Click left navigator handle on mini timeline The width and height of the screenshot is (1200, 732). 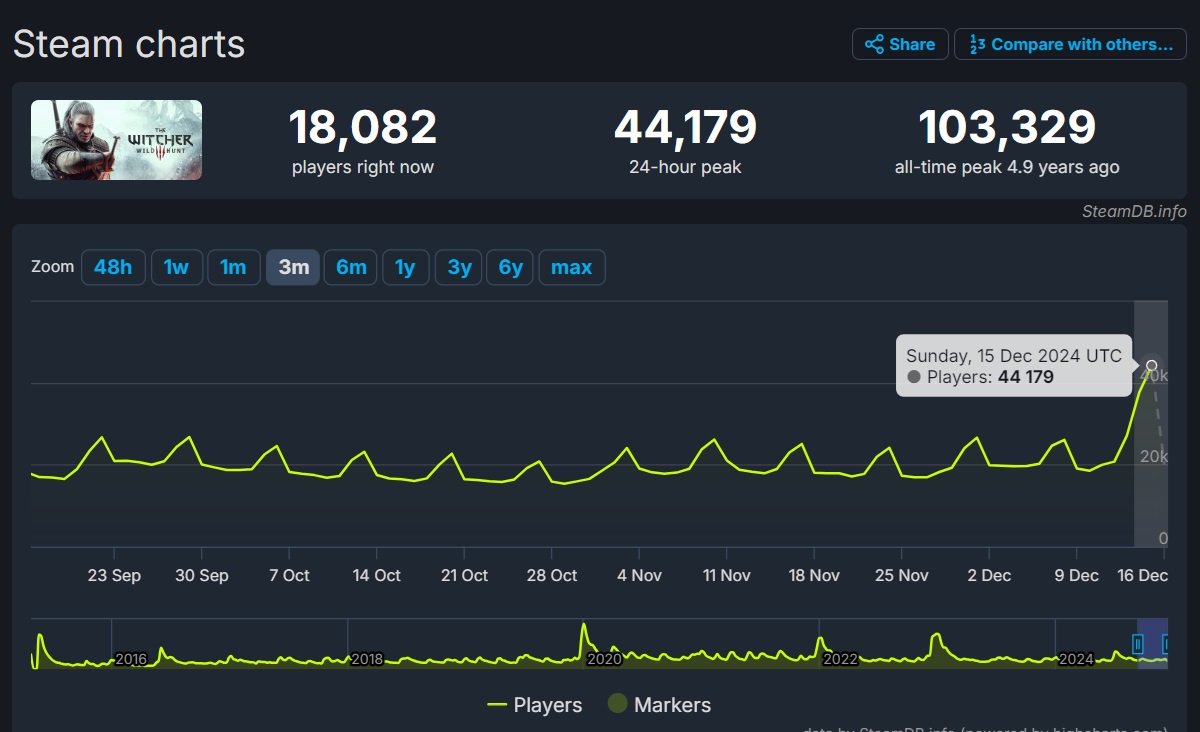click(x=1138, y=644)
